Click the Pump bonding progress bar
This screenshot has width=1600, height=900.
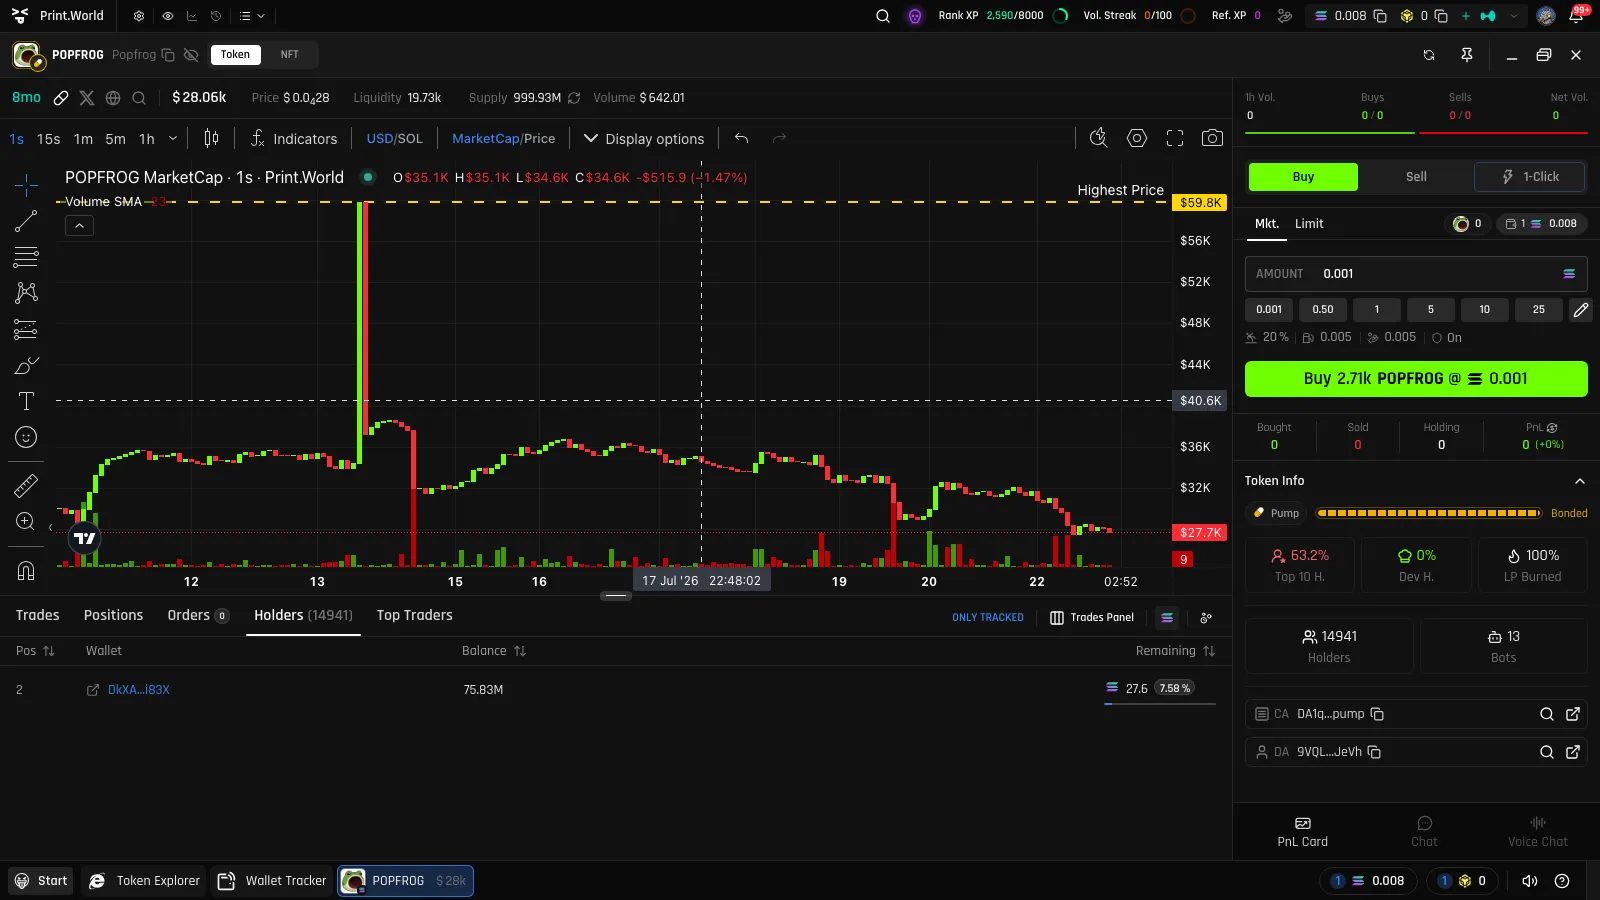pyautogui.click(x=1428, y=513)
